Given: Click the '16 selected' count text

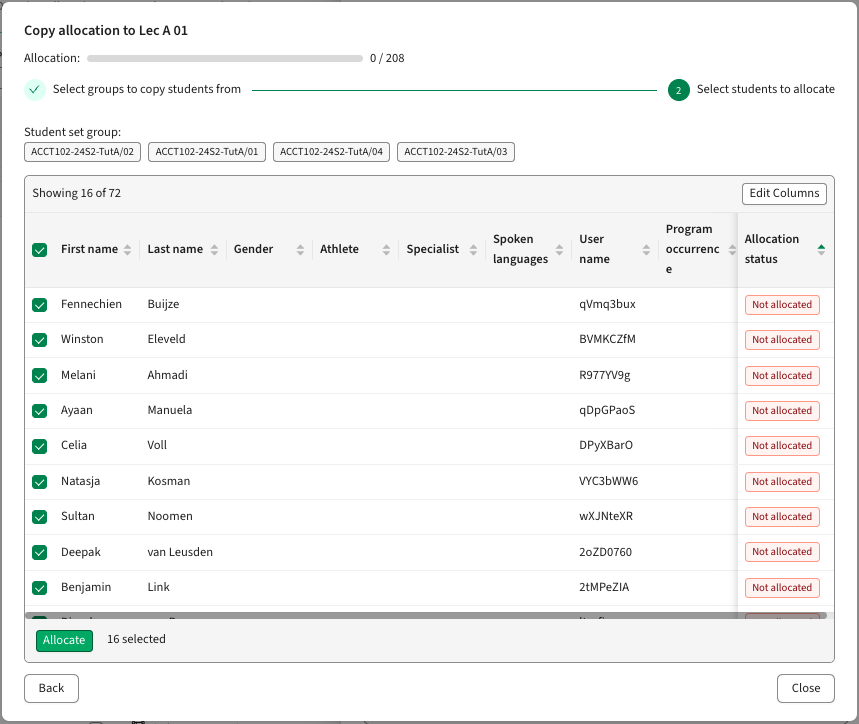Looking at the screenshot, I should pos(136,639).
